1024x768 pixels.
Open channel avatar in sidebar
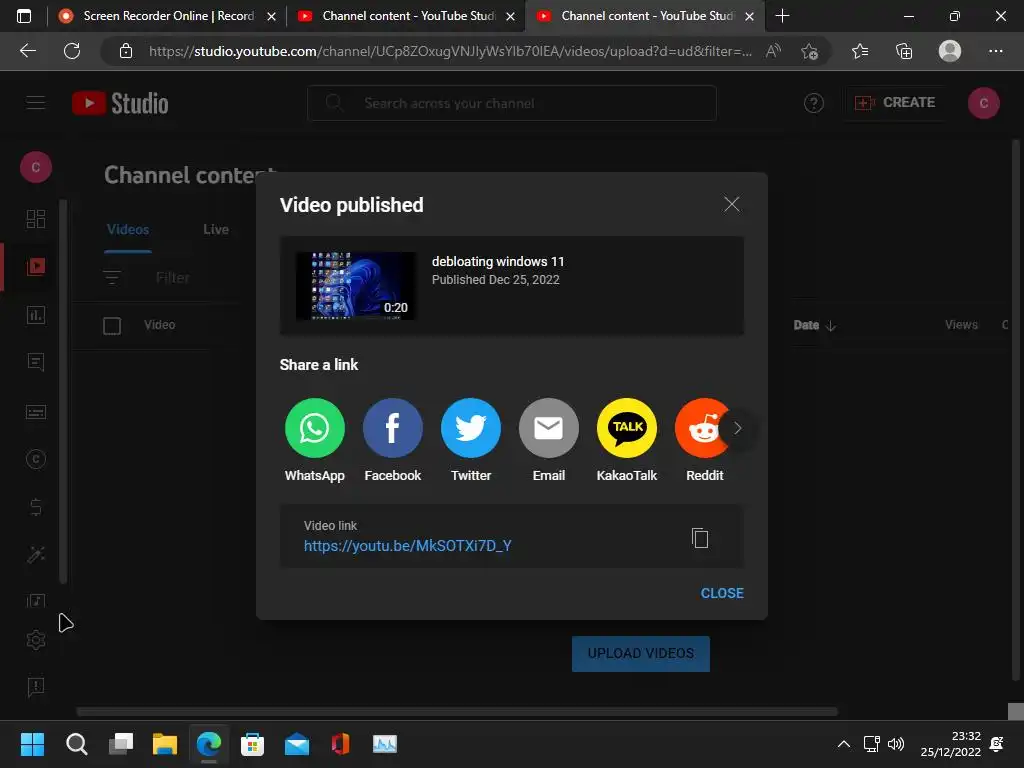point(36,167)
